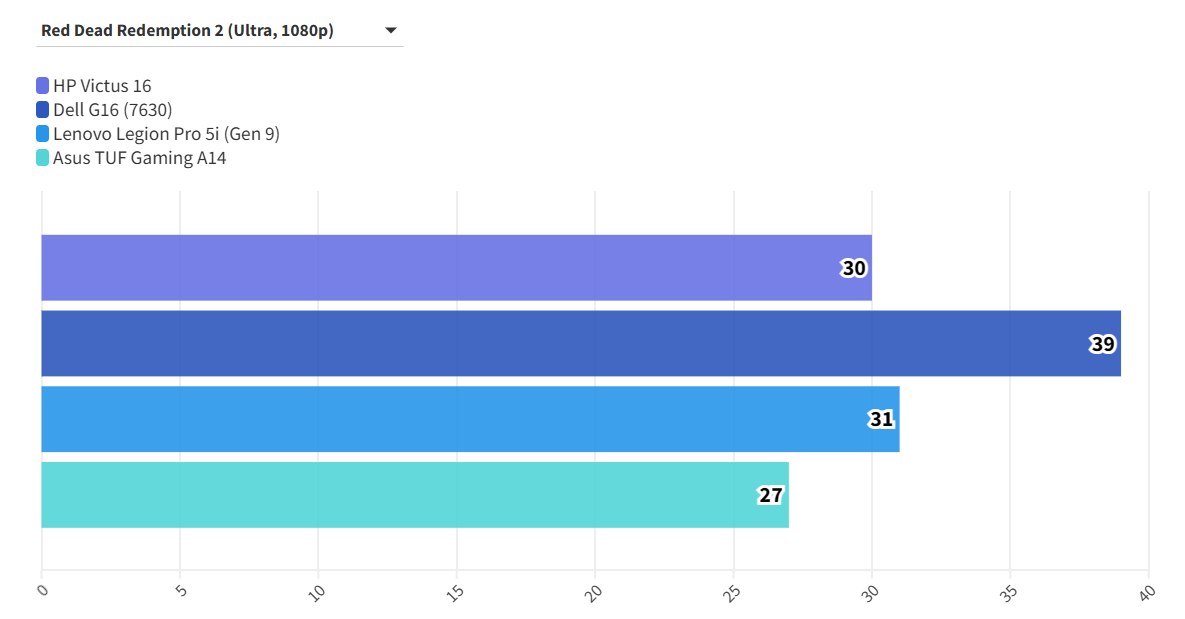
Task: Click the 31 value label on the Lenovo bar
Action: click(881, 419)
